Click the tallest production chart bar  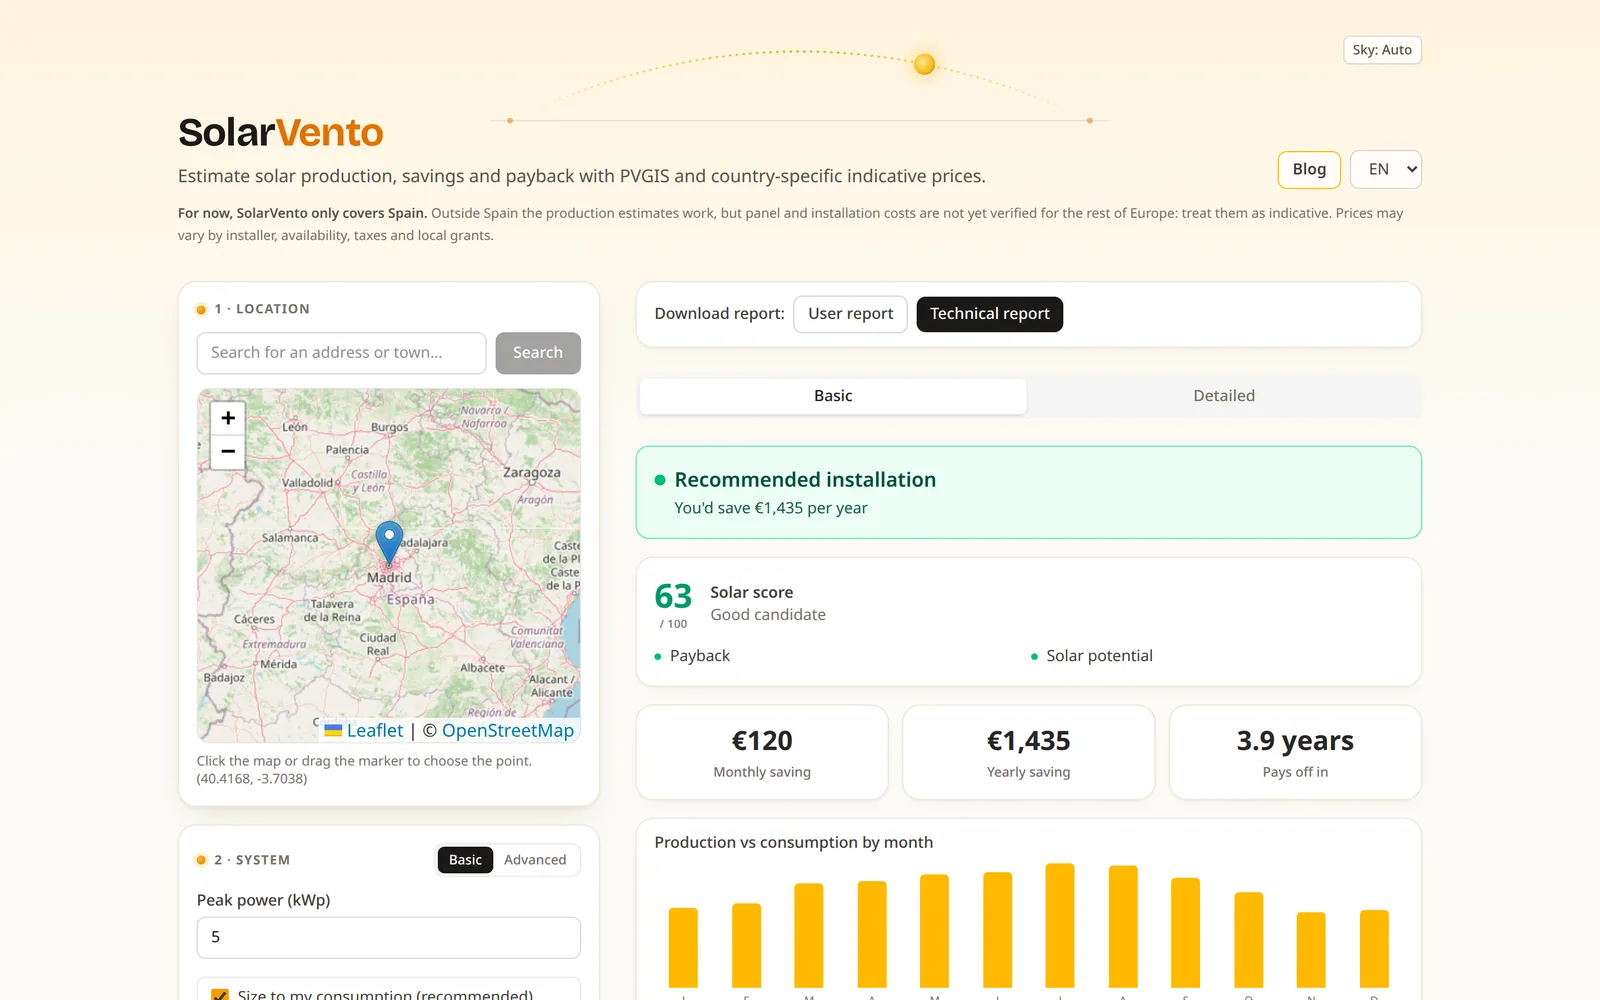1060,926
